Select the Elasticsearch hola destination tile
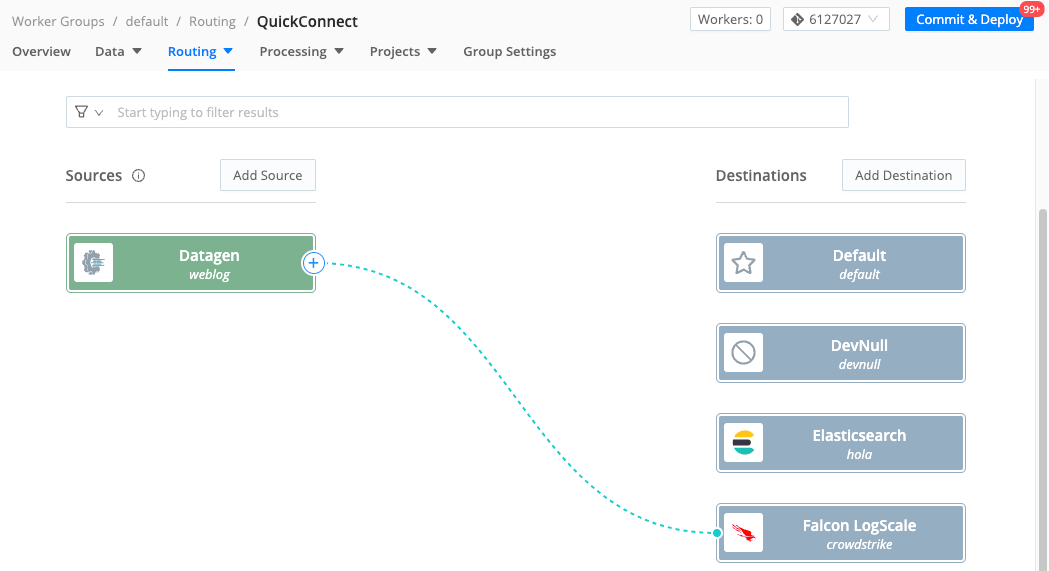This screenshot has height=571, width=1049. 841,443
